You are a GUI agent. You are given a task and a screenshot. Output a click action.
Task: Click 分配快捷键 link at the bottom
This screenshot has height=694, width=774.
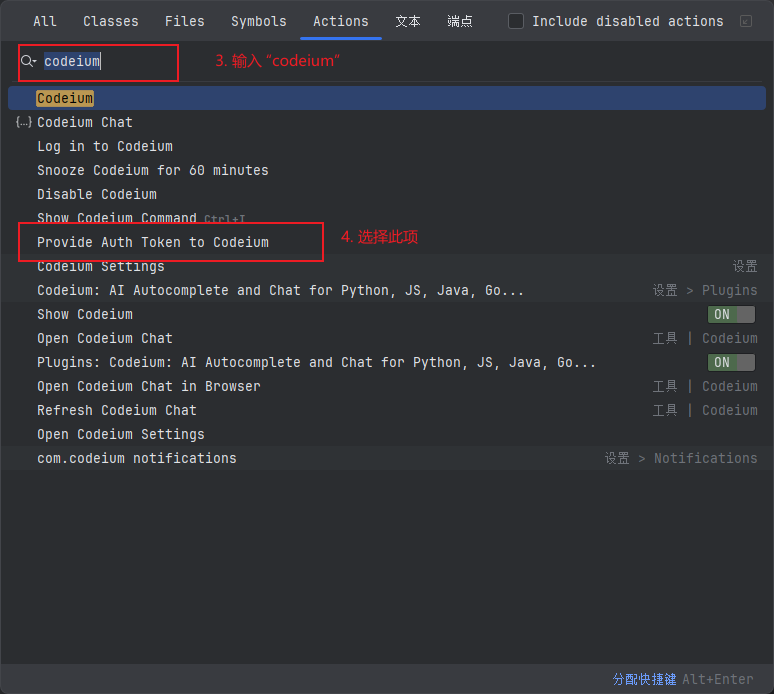644,679
